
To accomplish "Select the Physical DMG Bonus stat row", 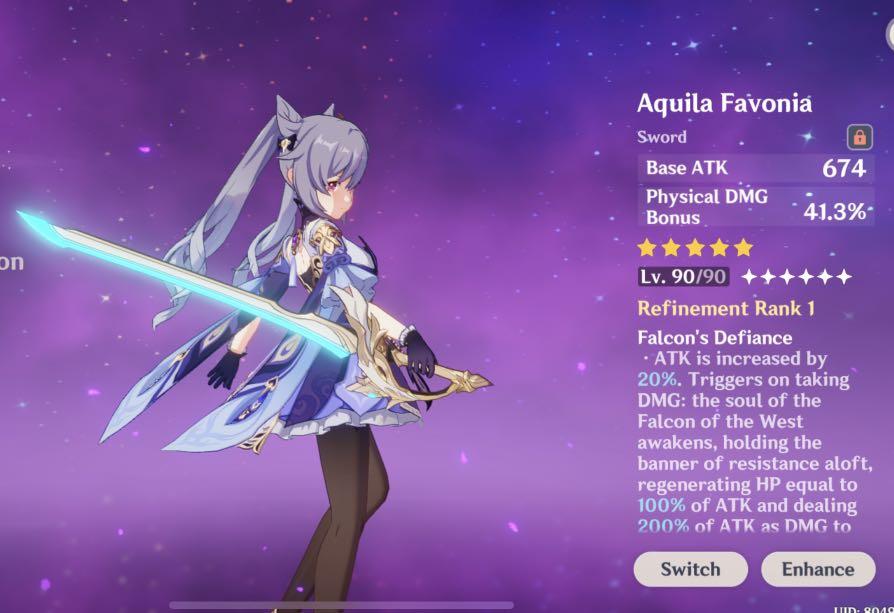I will [755, 206].
